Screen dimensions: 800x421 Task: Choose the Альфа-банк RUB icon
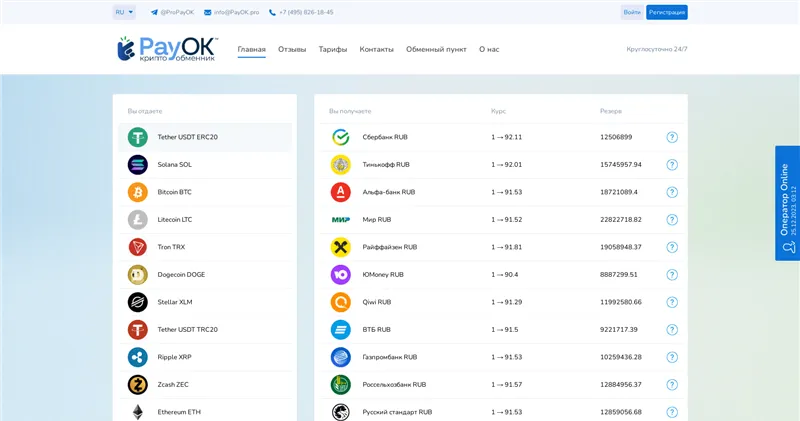[341, 192]
